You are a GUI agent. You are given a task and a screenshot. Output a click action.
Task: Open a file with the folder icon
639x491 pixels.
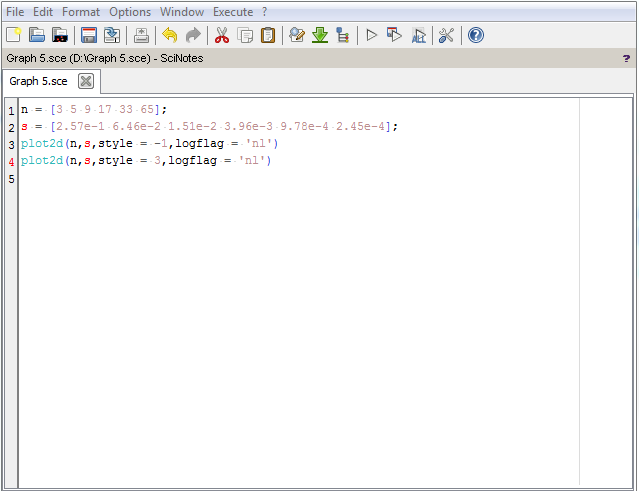coord(37,35)
